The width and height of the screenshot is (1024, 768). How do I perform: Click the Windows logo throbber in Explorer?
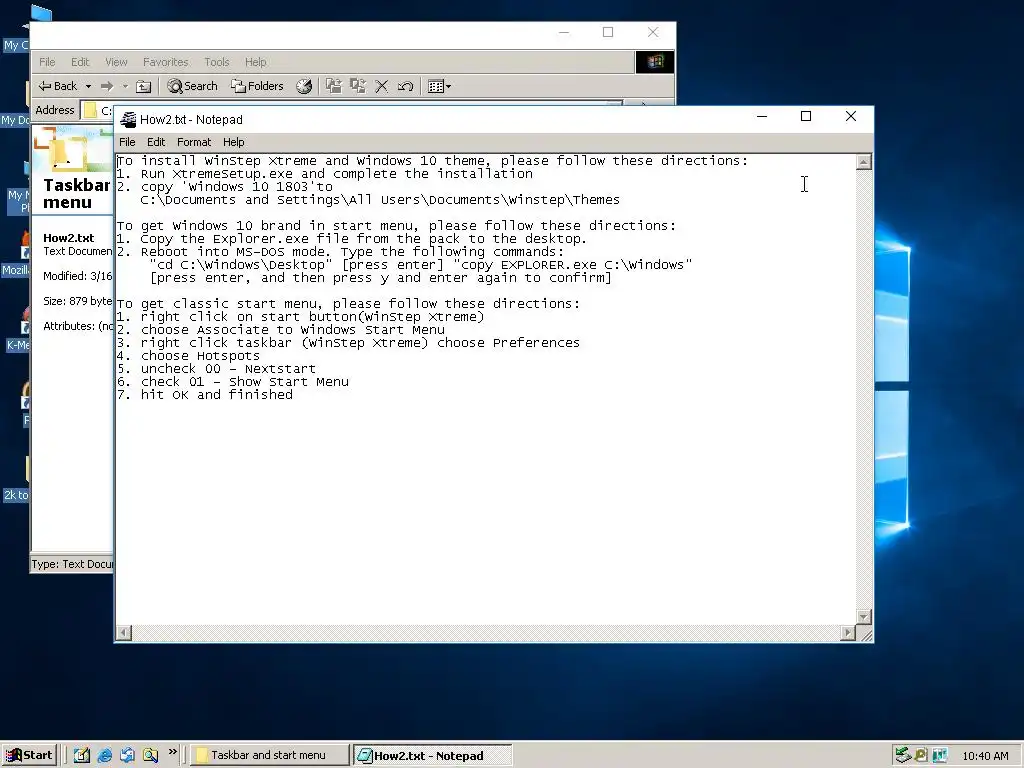655,62
